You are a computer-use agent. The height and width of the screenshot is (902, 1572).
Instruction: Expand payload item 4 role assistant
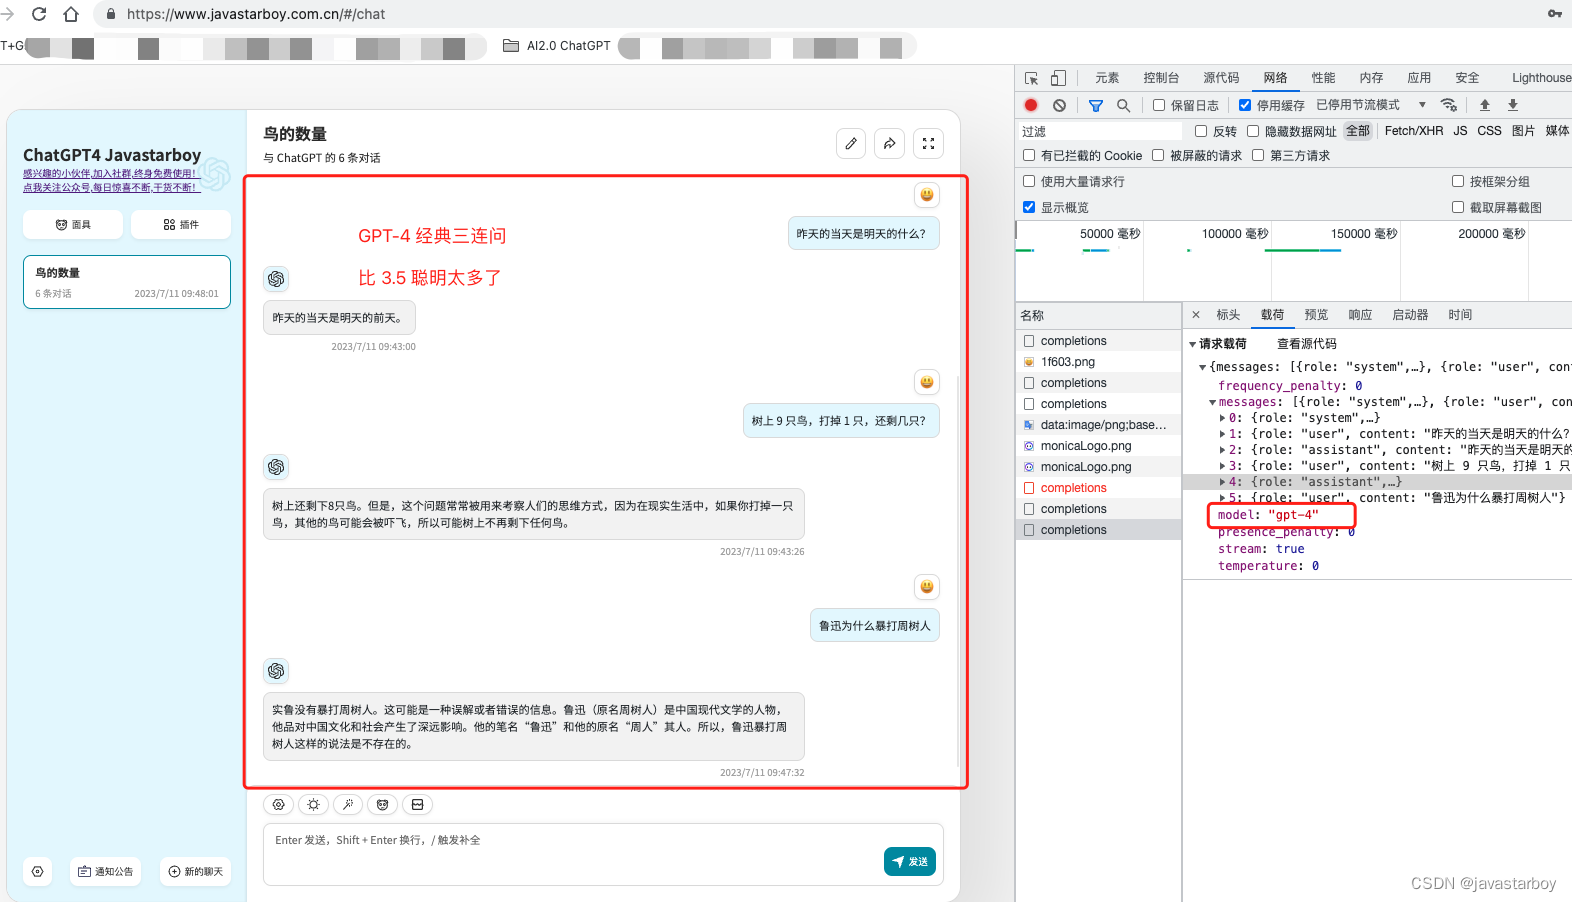click(1222, 482)
